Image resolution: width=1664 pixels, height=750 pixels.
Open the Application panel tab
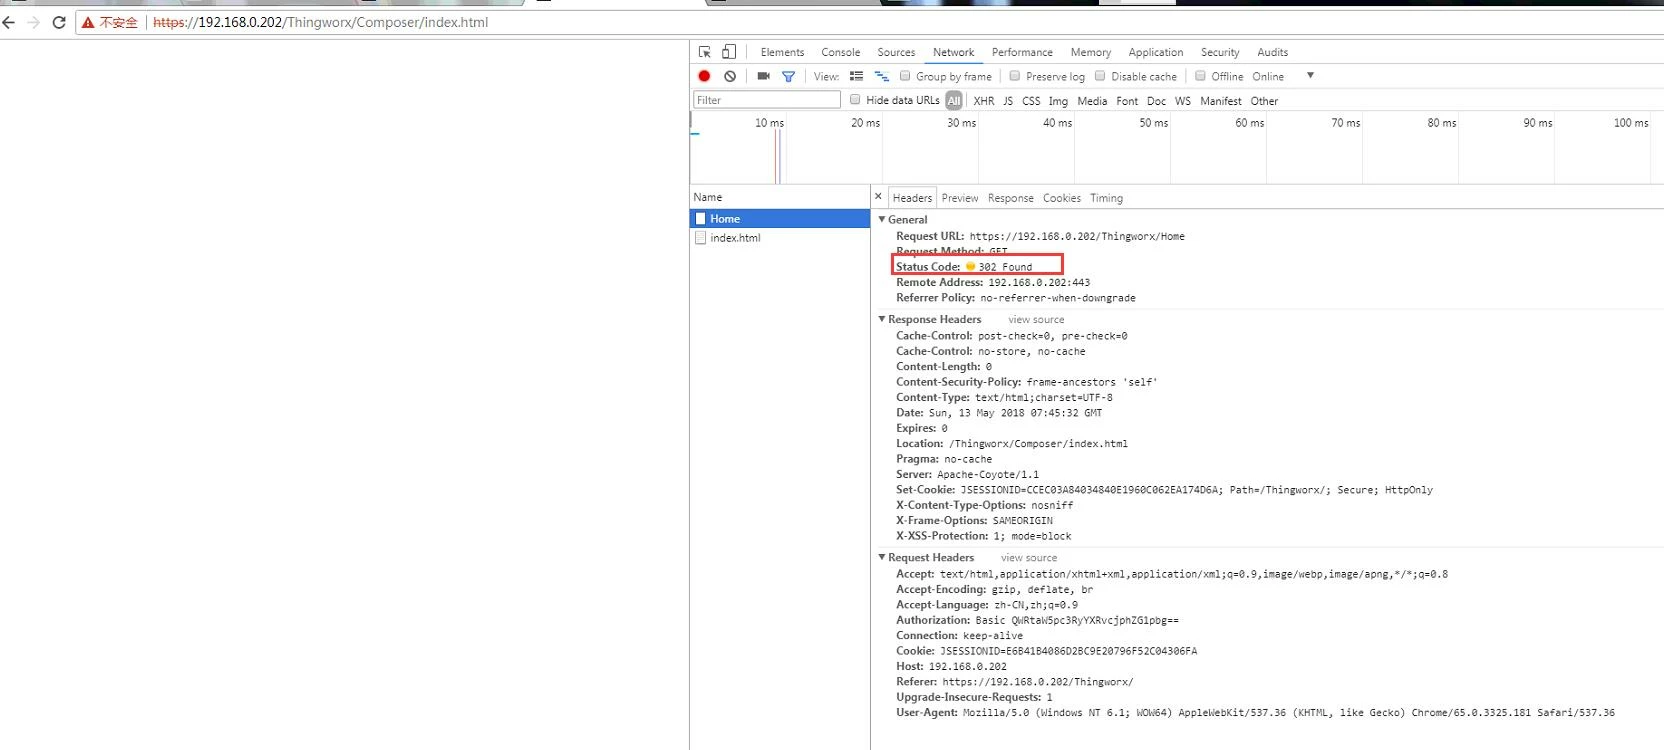pos(1156,52)
